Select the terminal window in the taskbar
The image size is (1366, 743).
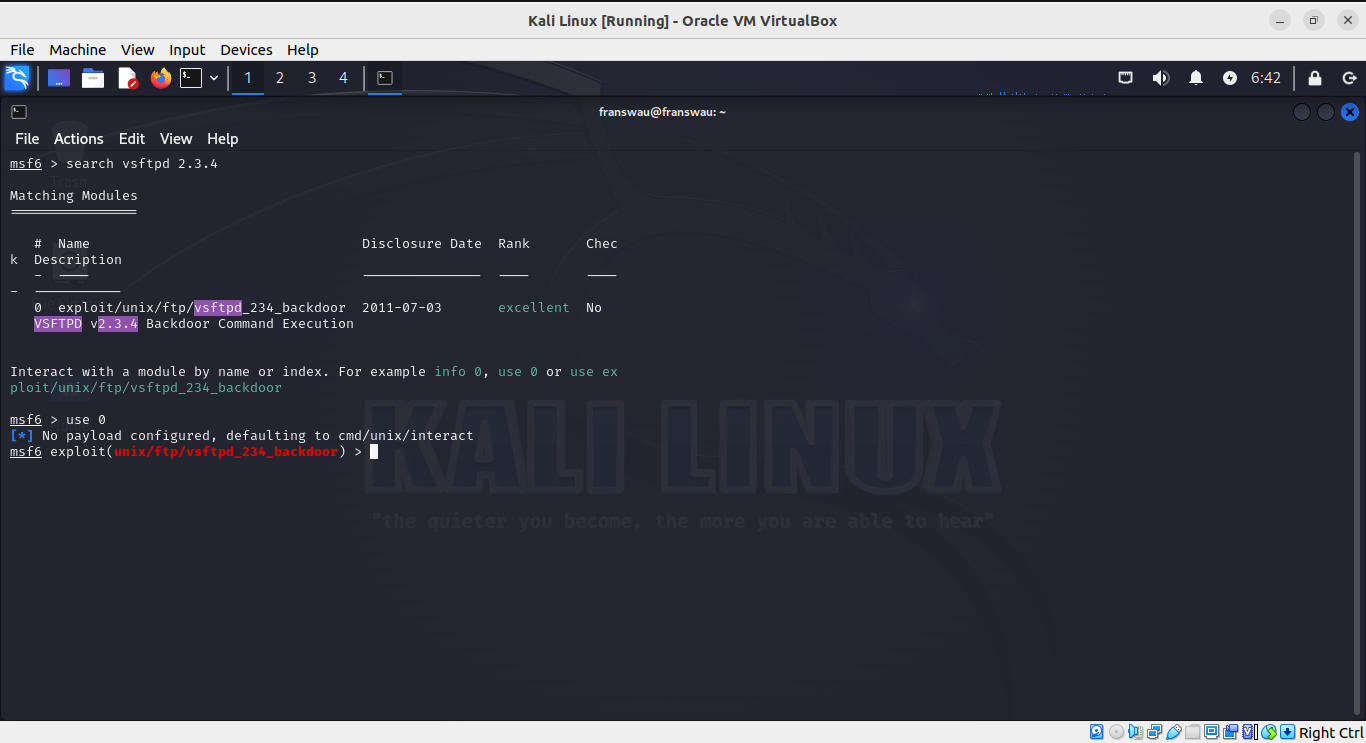tap(385, 78)
